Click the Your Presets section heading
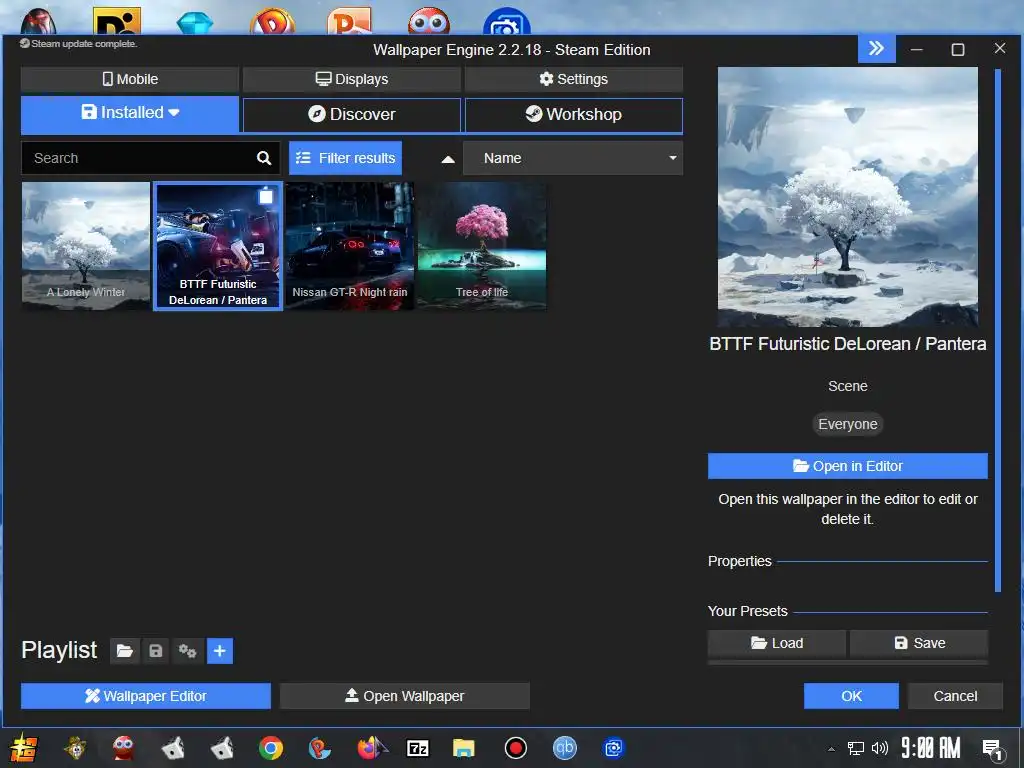 pyautogui.click(x=748, y=611)
